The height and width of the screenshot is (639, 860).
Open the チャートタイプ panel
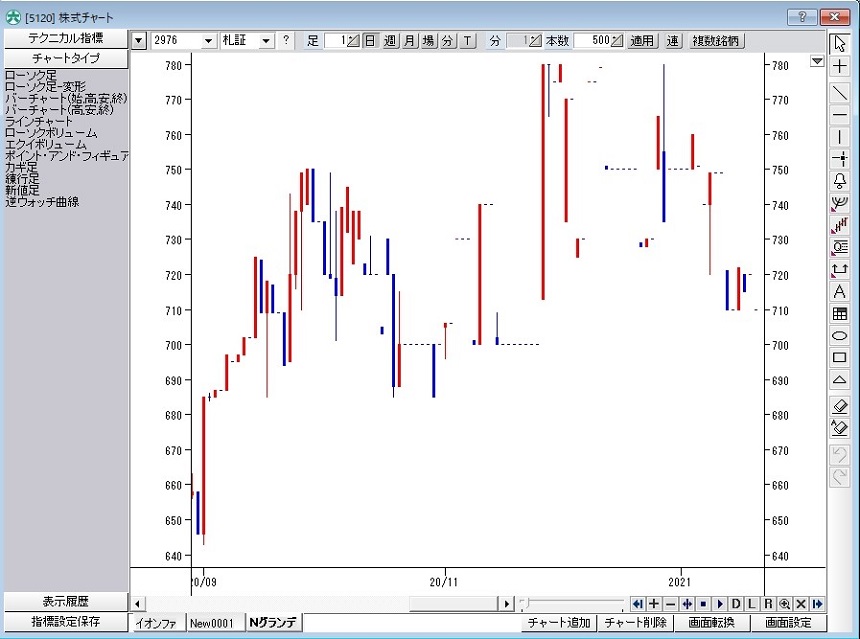pyautogui.click(x=66, y=58)
